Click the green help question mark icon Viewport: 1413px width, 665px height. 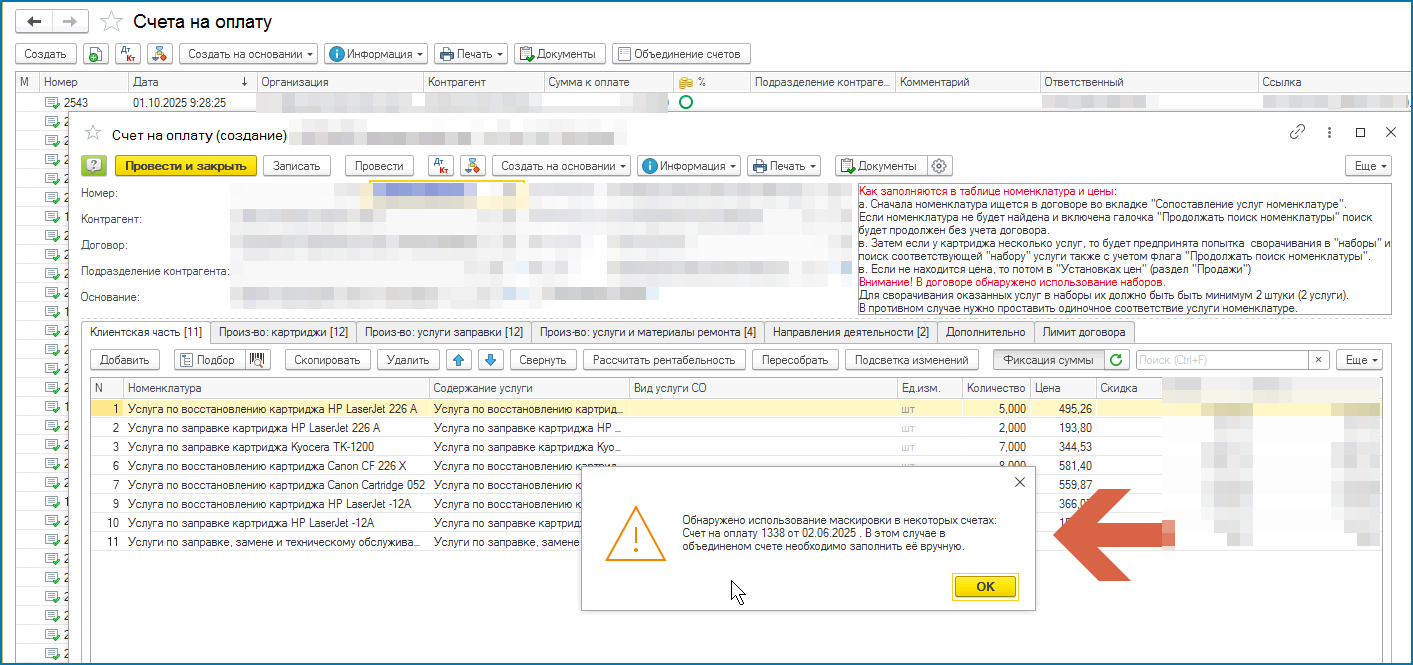click(94, 166)
